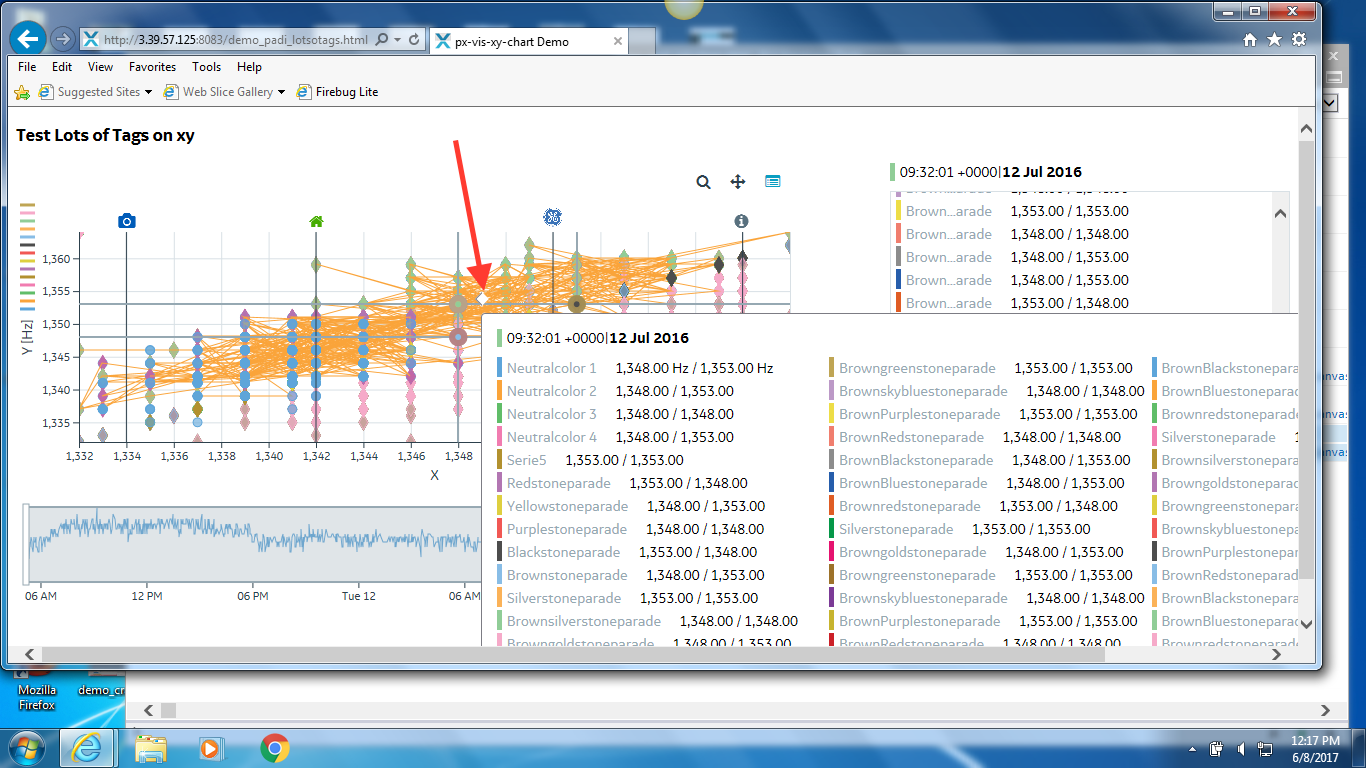Open the browser Tools gear icon
Viewport: 1366px width, 768px height.
pos(1298,40)
